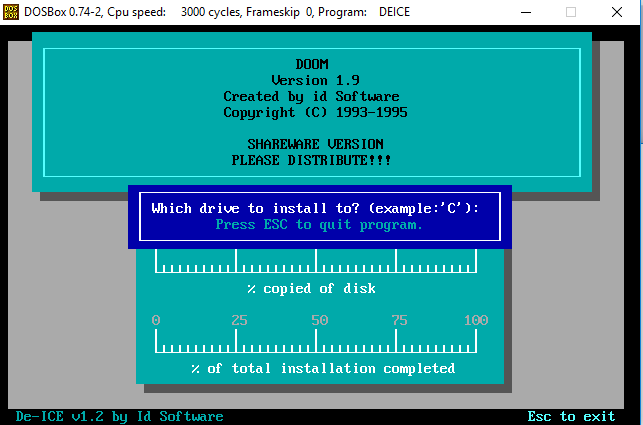
Task: Click the 25 mark on installation scale
Action: [239, 320]
